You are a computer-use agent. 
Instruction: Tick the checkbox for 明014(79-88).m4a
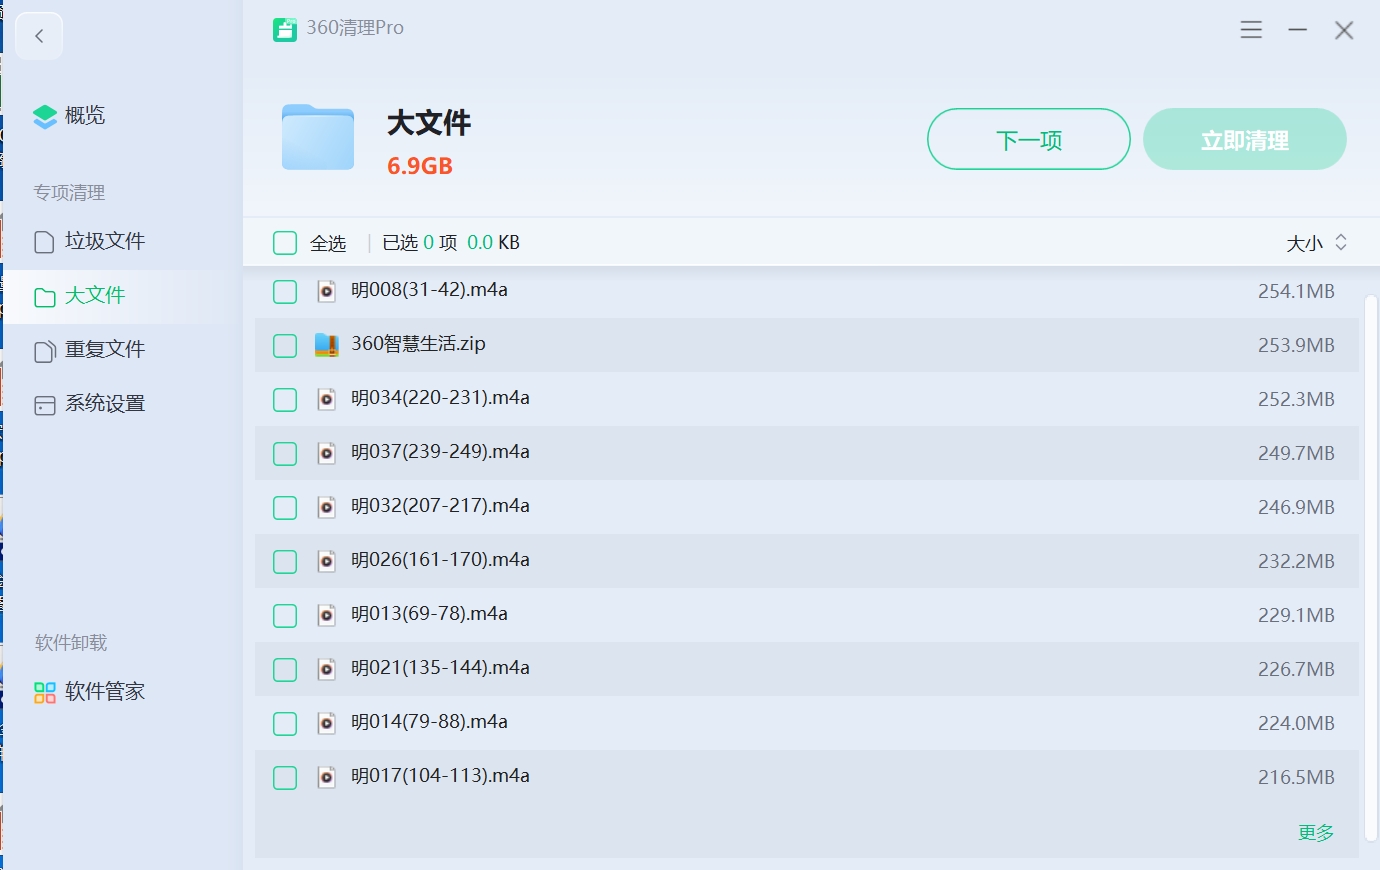pos(285,724)
